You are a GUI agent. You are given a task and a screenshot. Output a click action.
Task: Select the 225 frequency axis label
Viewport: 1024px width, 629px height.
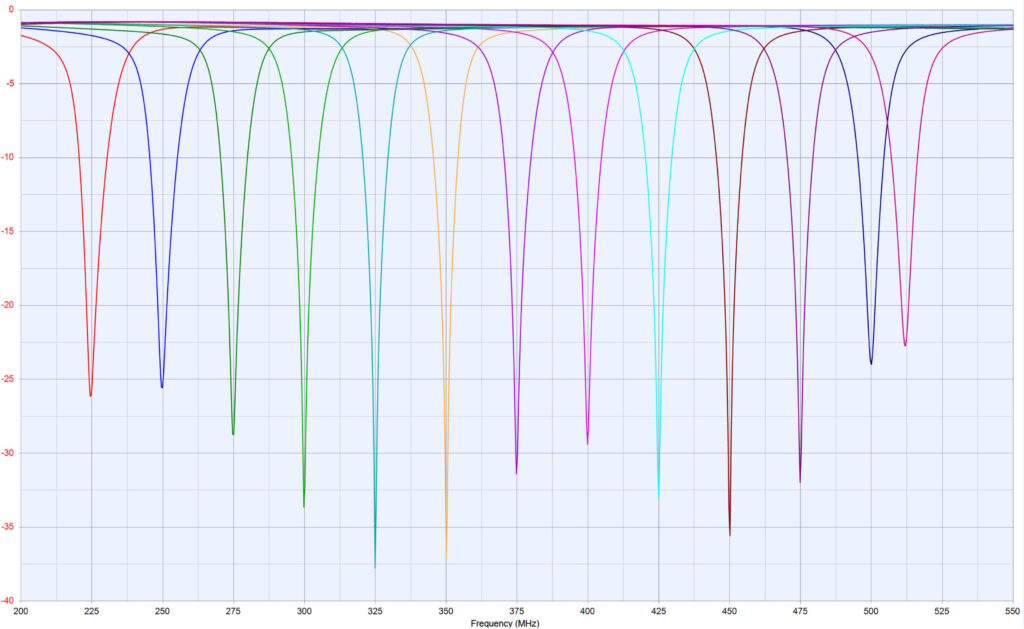click(91, 611)
